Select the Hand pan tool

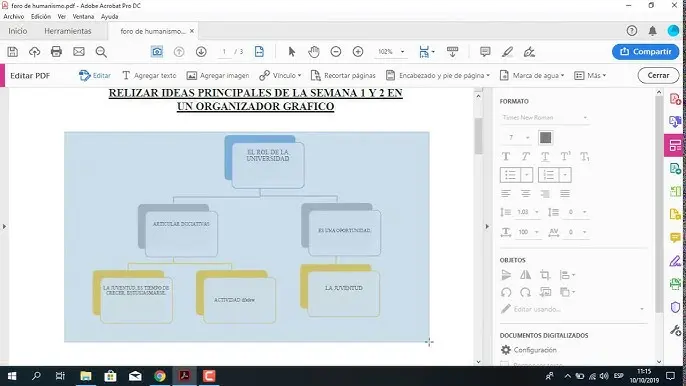(314, 52)
